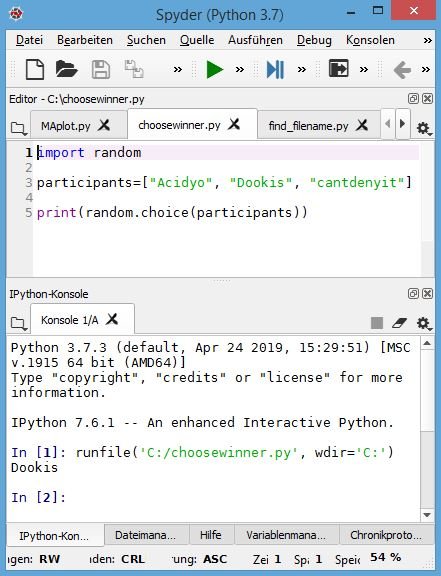Click the 'Dookis' output in console
441x576 pixels.
35,468
